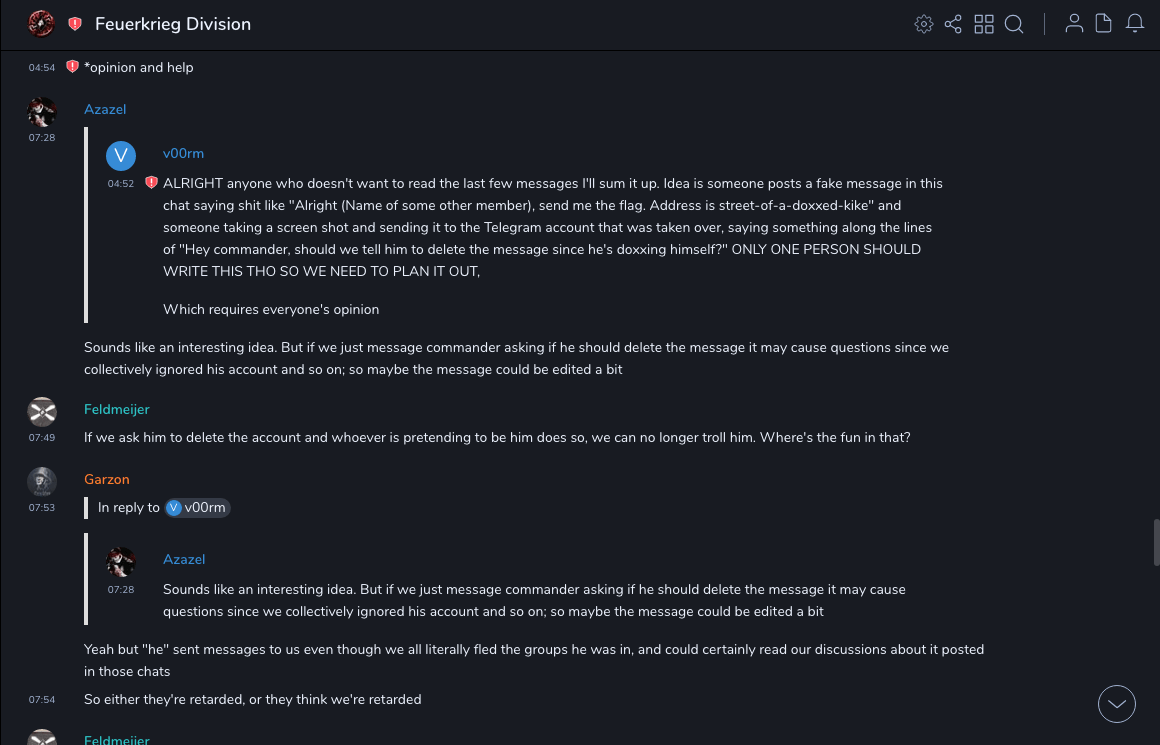Jump to latest messages arrow button
Image resolution: width=1160 pixels, height=745 pixels.
1117,704
